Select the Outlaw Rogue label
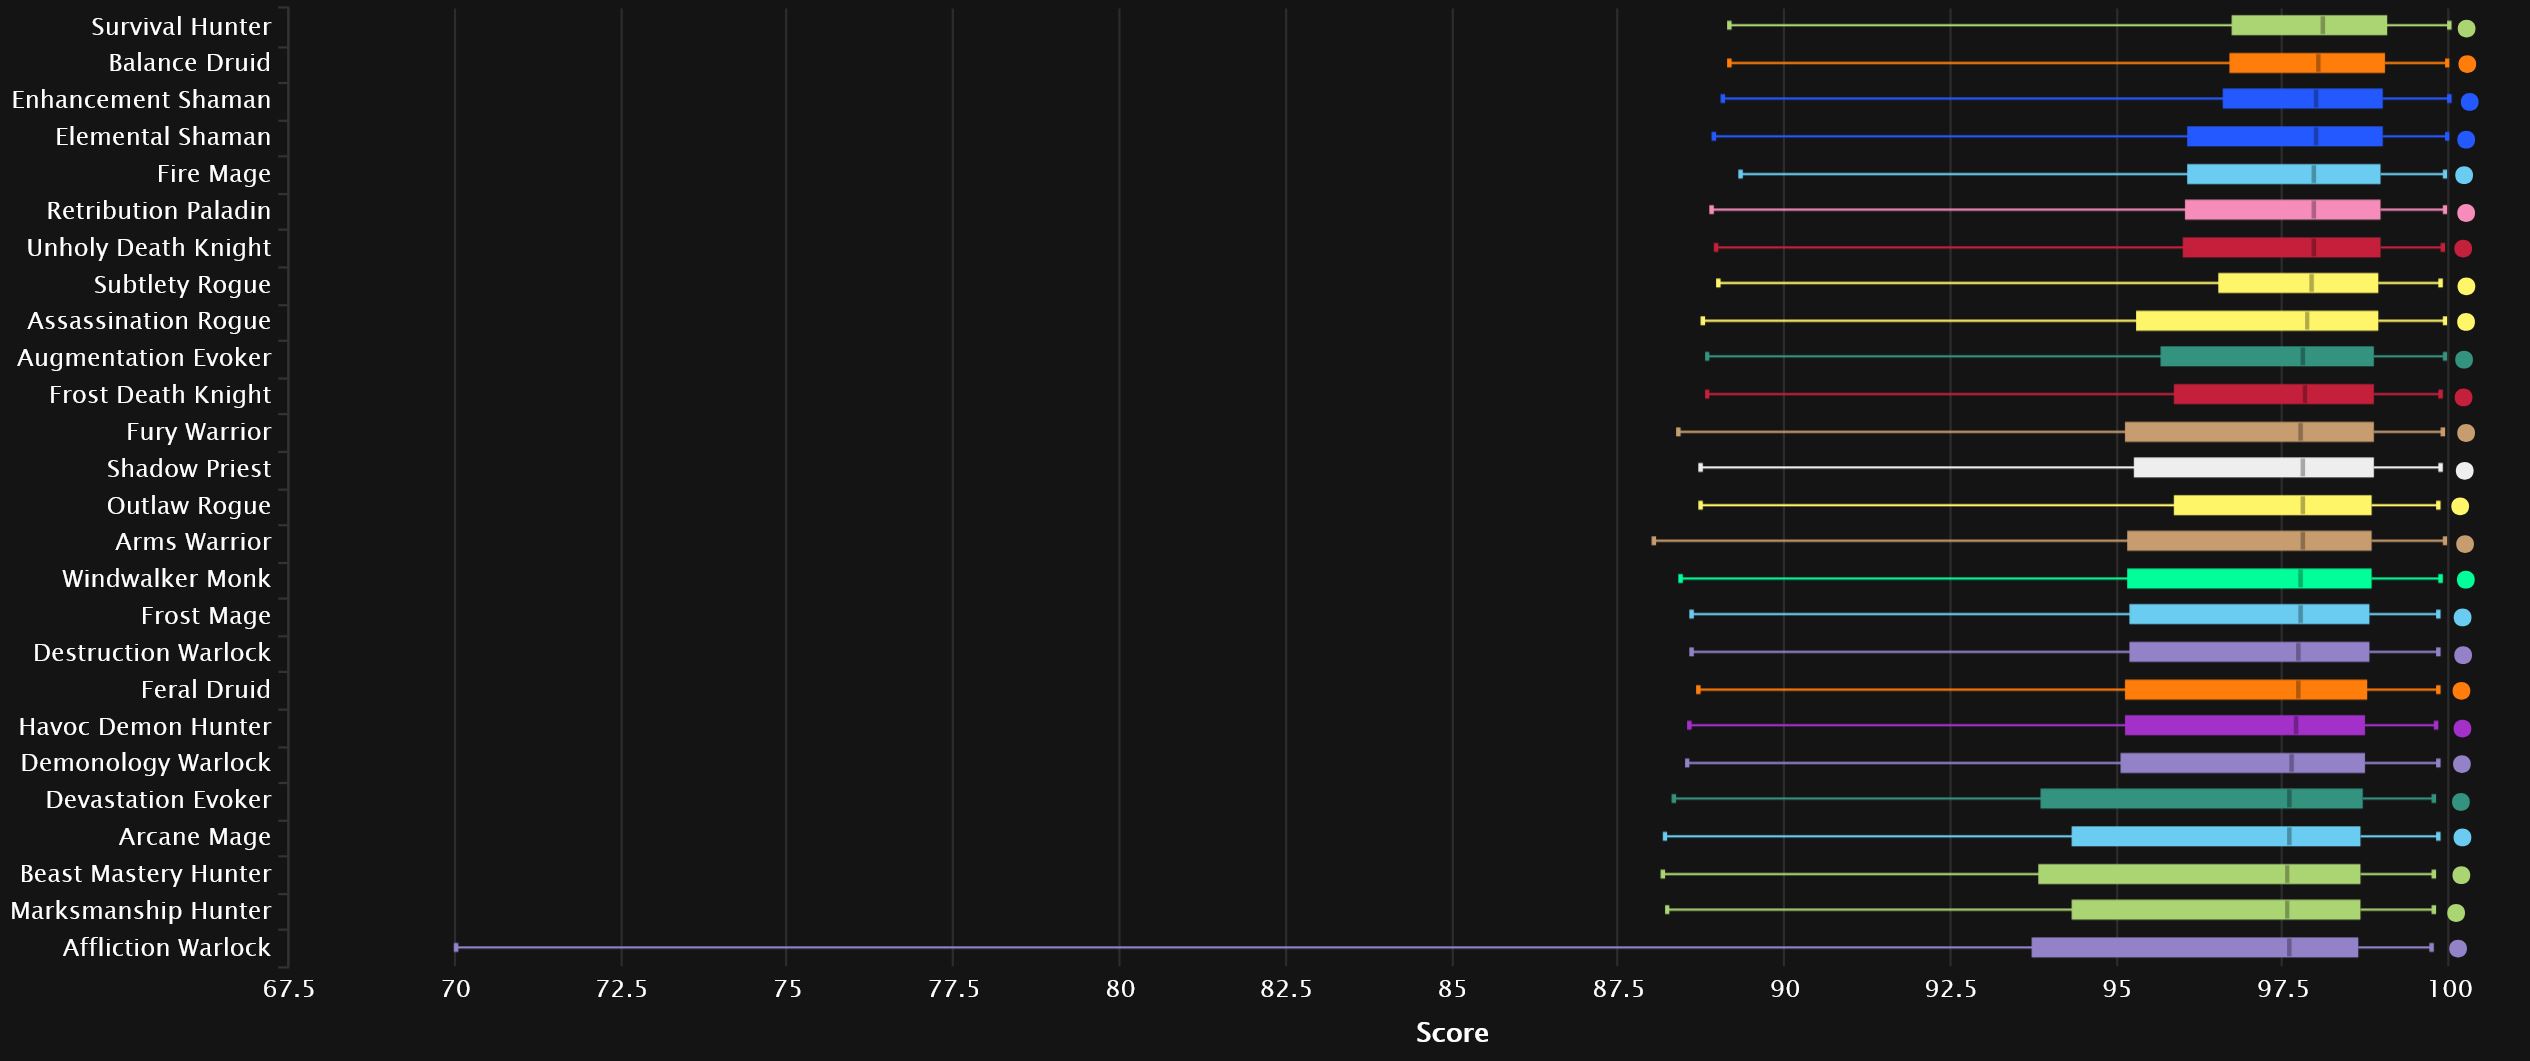Viewport: 2530px width, 1061px height. (x=189, y=506)
